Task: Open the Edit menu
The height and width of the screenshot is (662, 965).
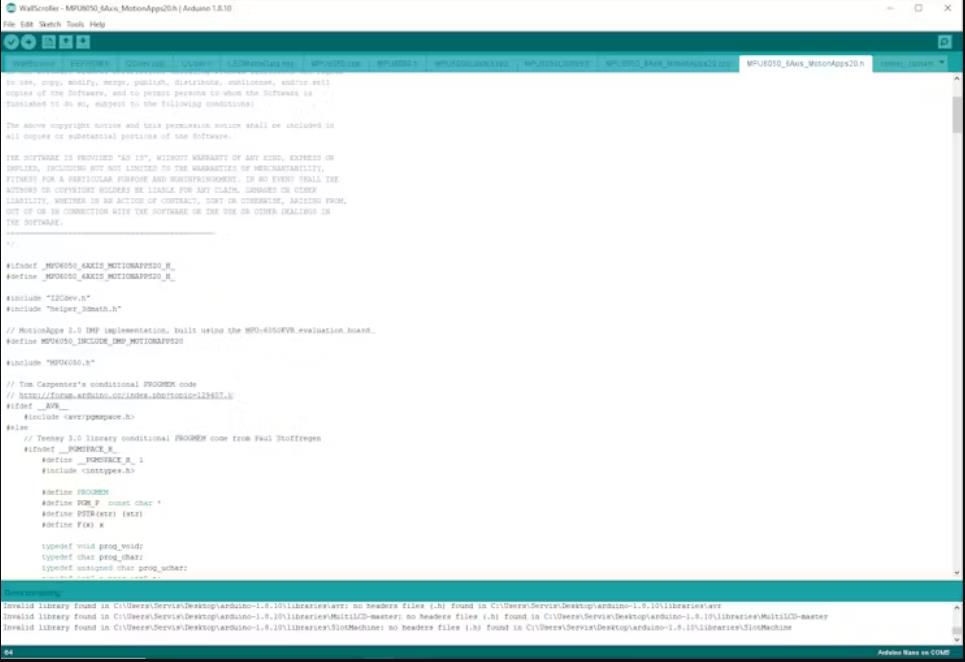Action: [27, 24]
